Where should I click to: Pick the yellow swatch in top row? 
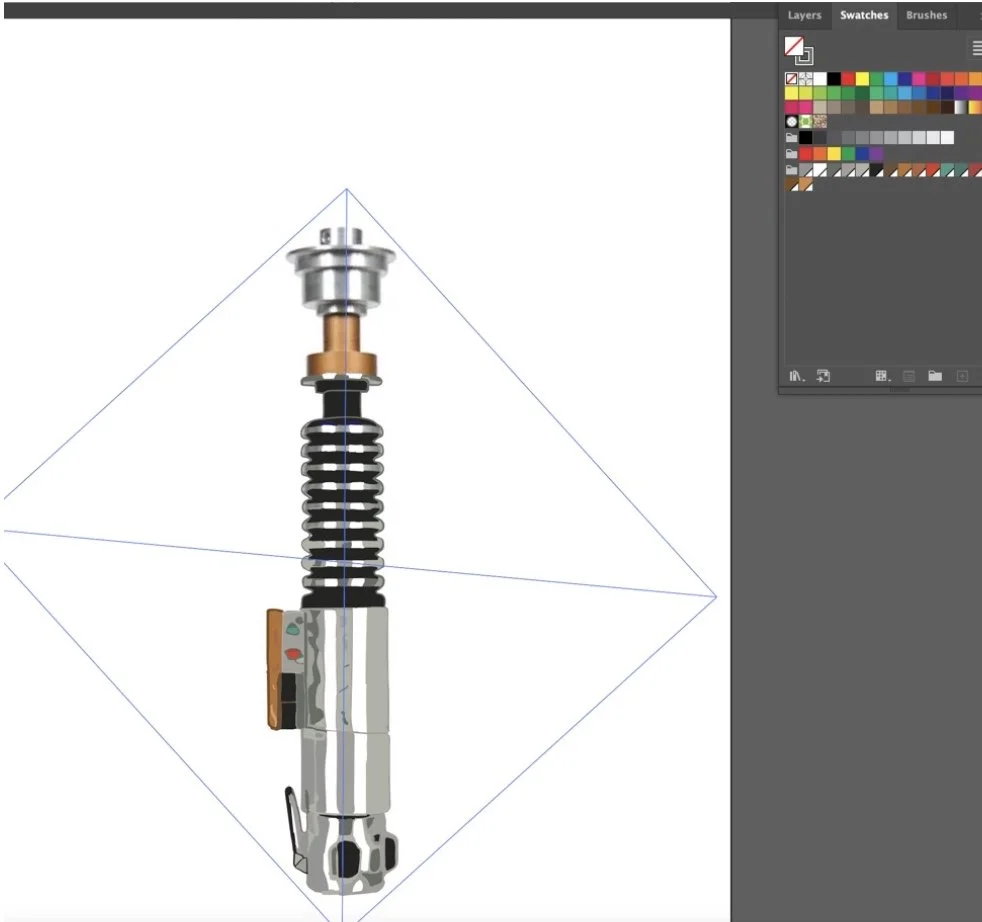tap(862, 78)
